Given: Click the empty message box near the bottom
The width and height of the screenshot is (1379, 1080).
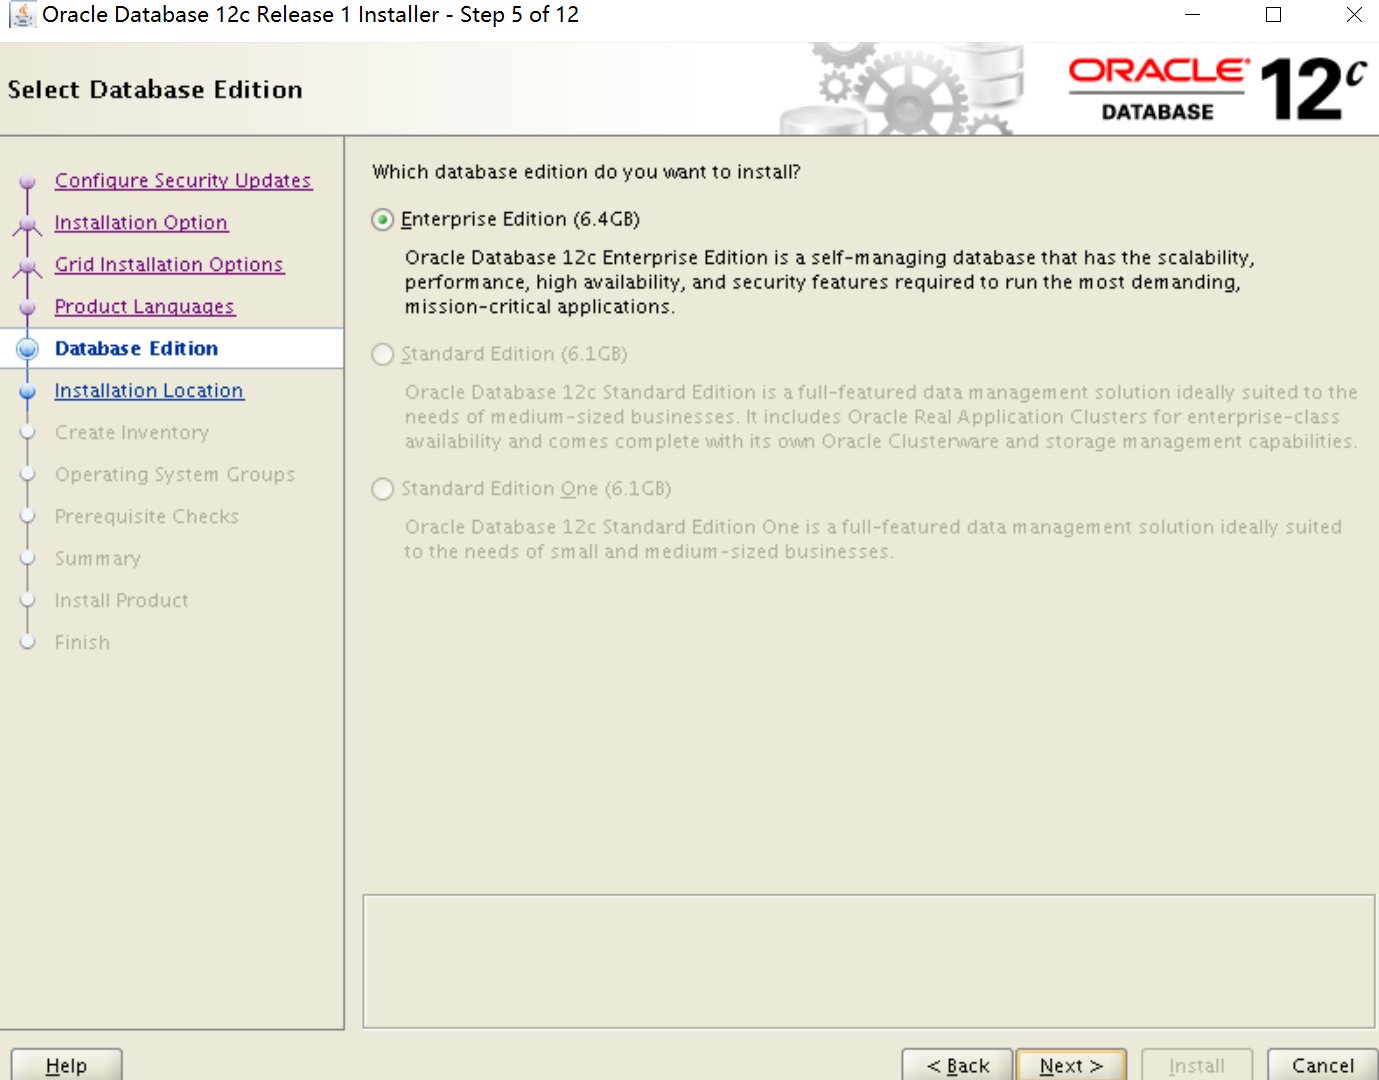Looking at the screenshot, I should 868,960.
